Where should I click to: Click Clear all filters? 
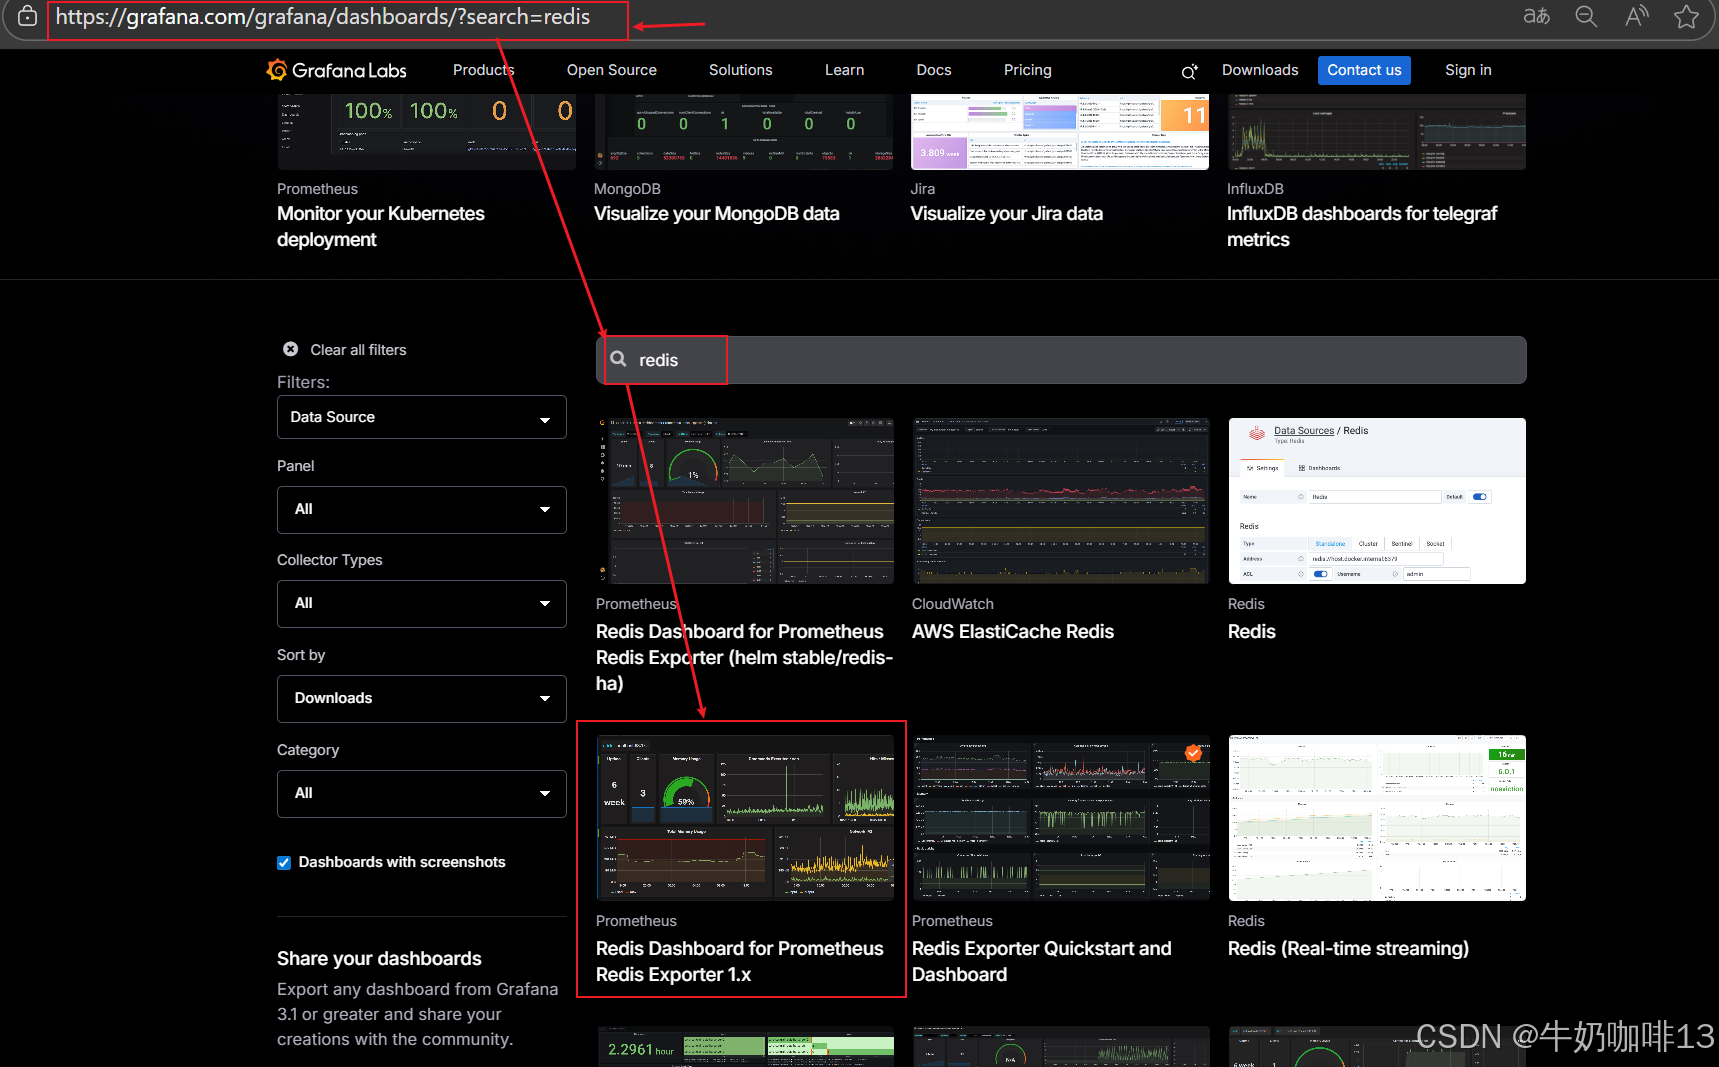(358, 349)
